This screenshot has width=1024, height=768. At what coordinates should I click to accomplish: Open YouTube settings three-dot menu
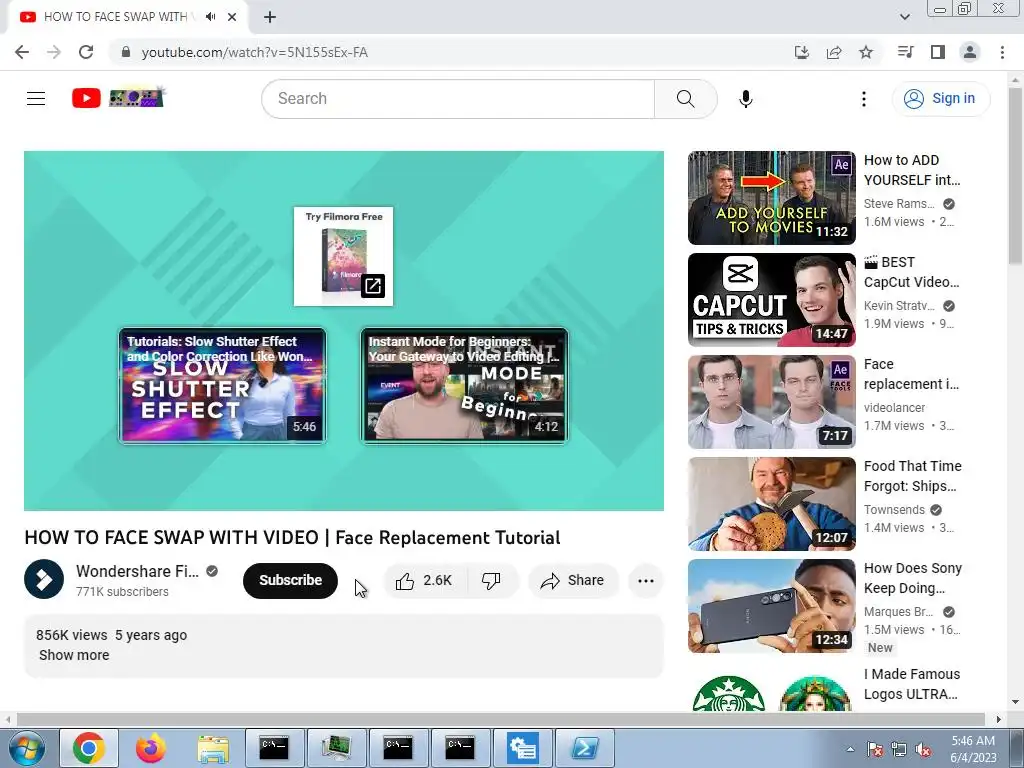pos(863,99)
